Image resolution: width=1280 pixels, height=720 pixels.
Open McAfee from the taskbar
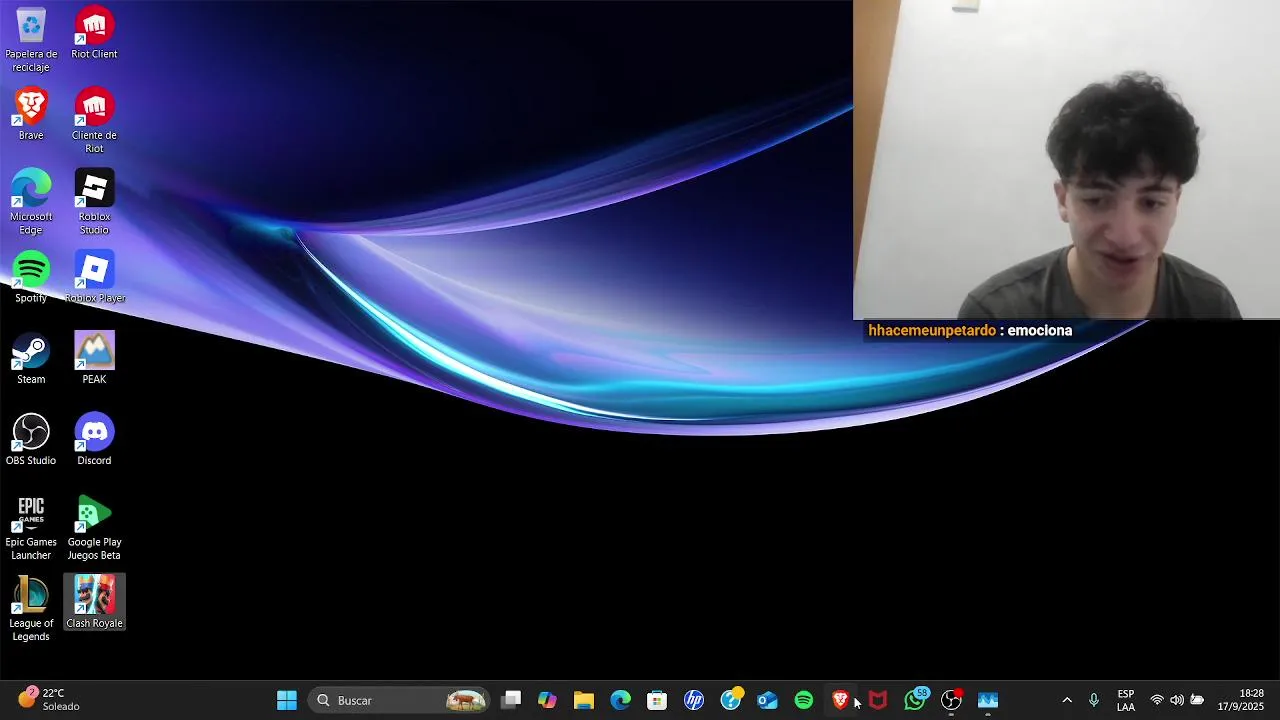pos(877,700)
